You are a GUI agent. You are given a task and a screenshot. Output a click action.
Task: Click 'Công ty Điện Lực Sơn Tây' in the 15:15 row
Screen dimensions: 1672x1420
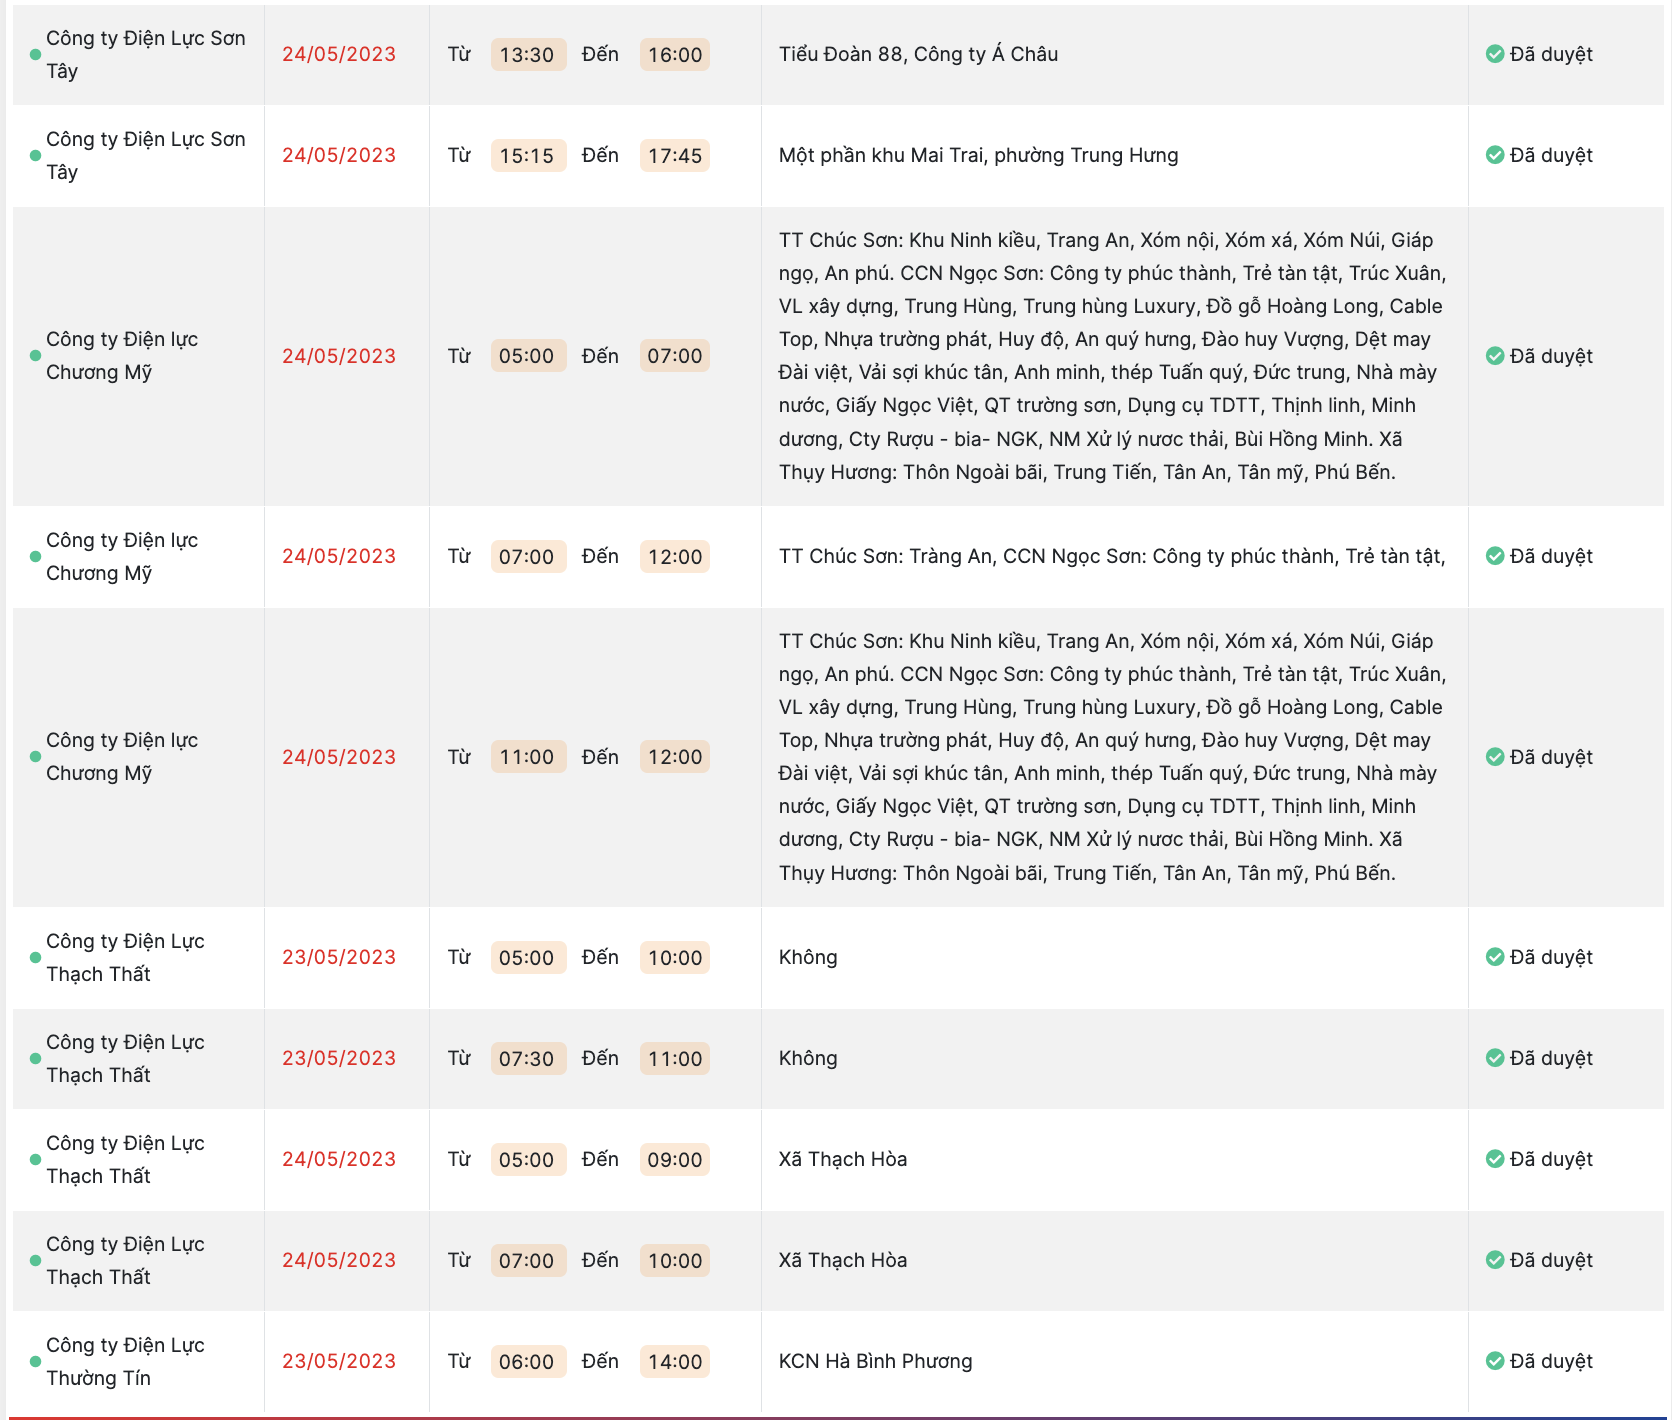[145, 155]
